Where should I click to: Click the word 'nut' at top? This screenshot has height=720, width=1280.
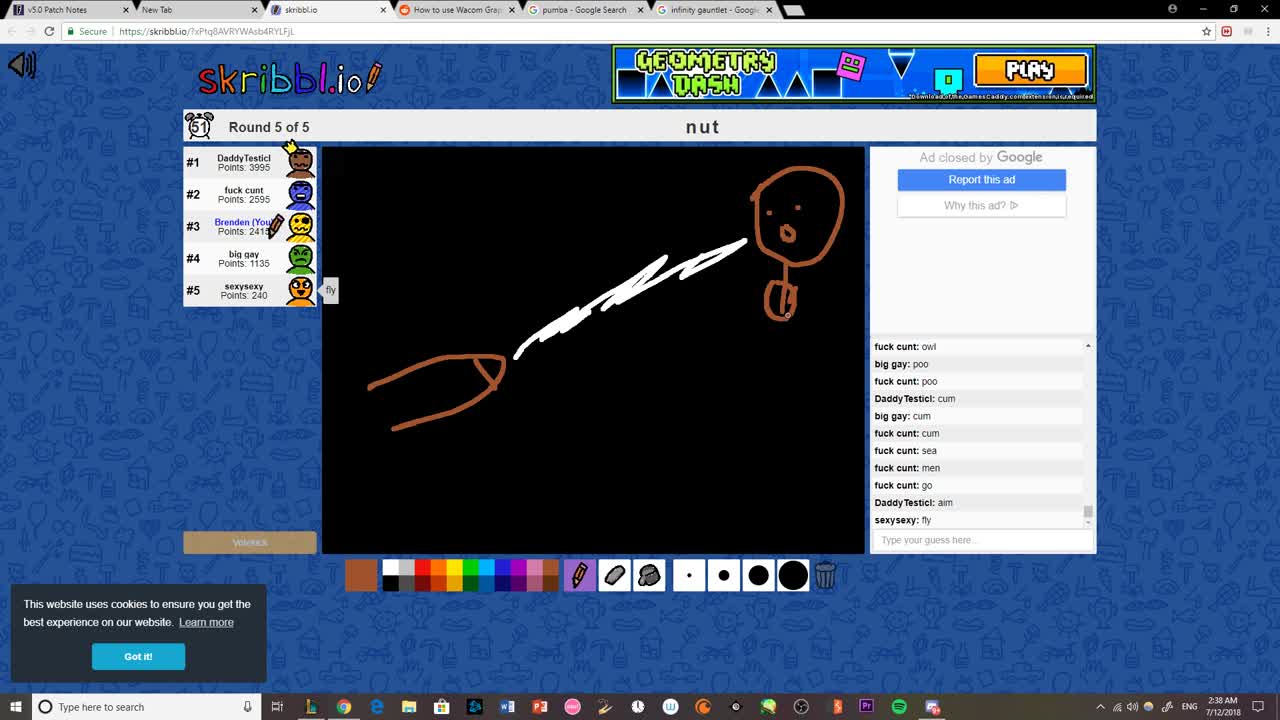point(703,127)
